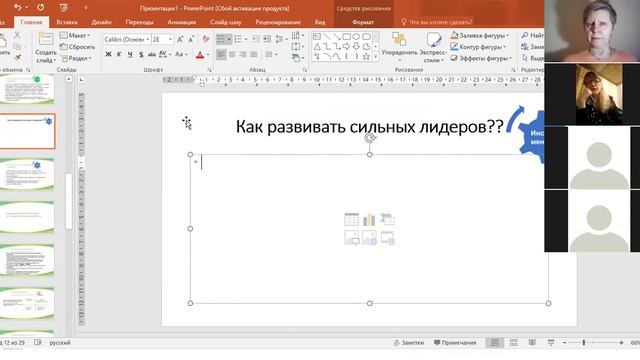Apply the red font color A

click(x=200, y=55)
